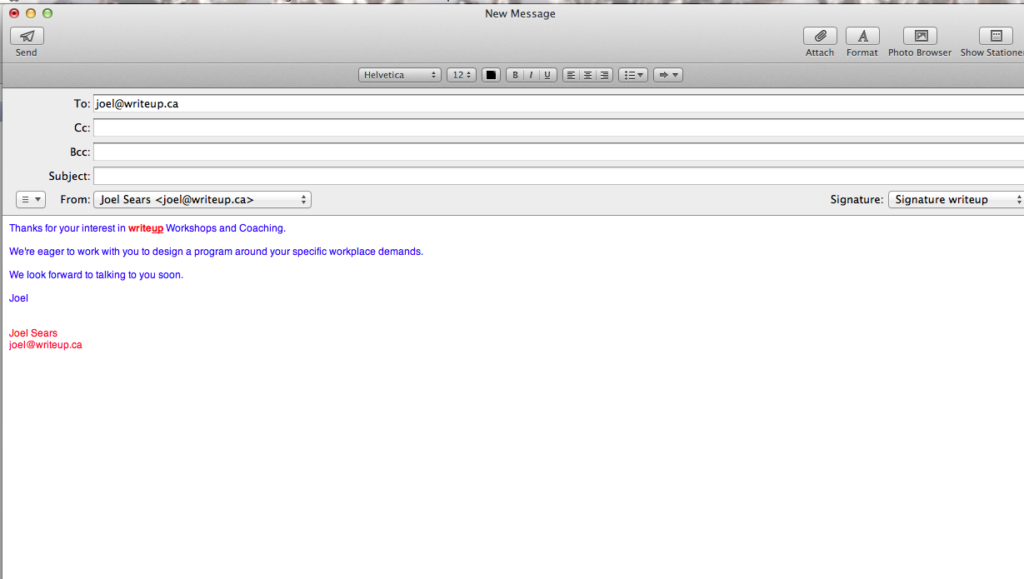Click the line 'We look forward to talking'
Screen dimensions: 1024x579
96,275
